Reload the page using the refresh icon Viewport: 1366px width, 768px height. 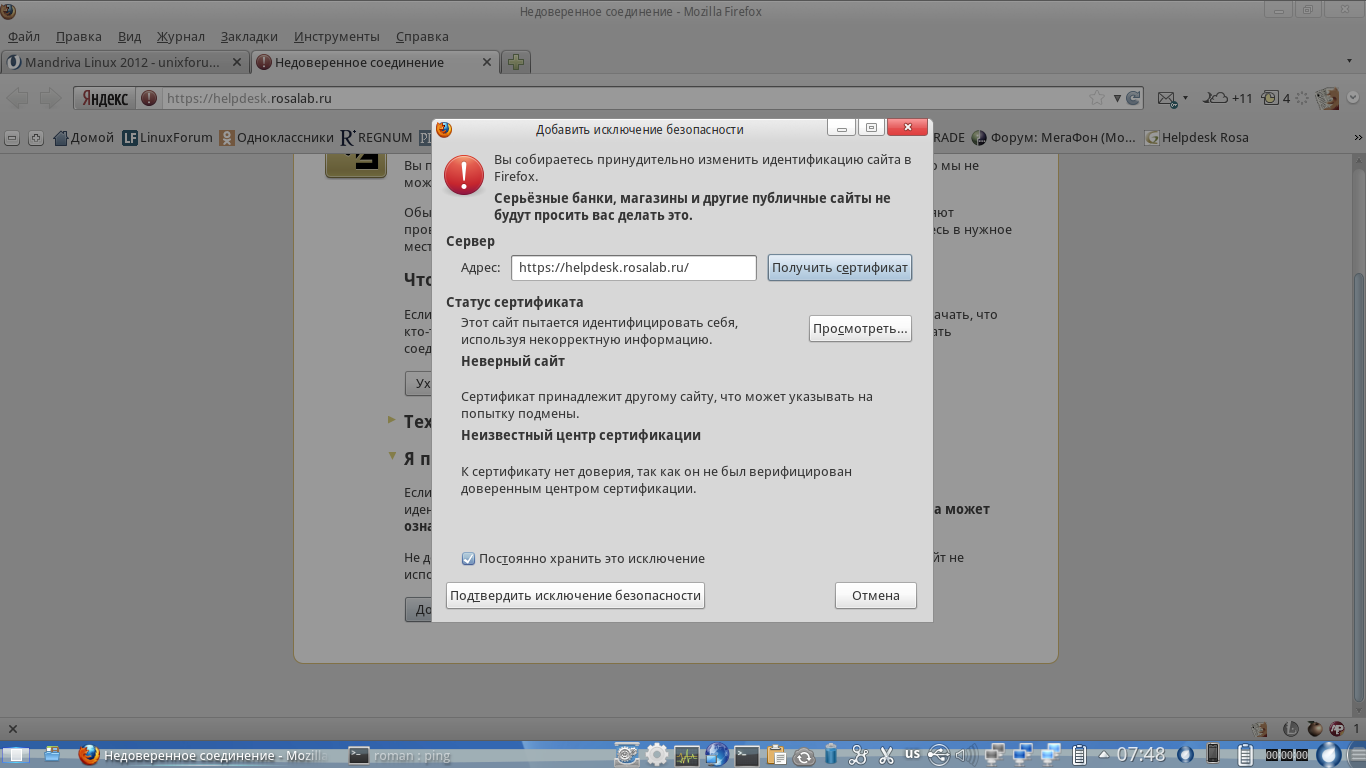pos(1133,98)
